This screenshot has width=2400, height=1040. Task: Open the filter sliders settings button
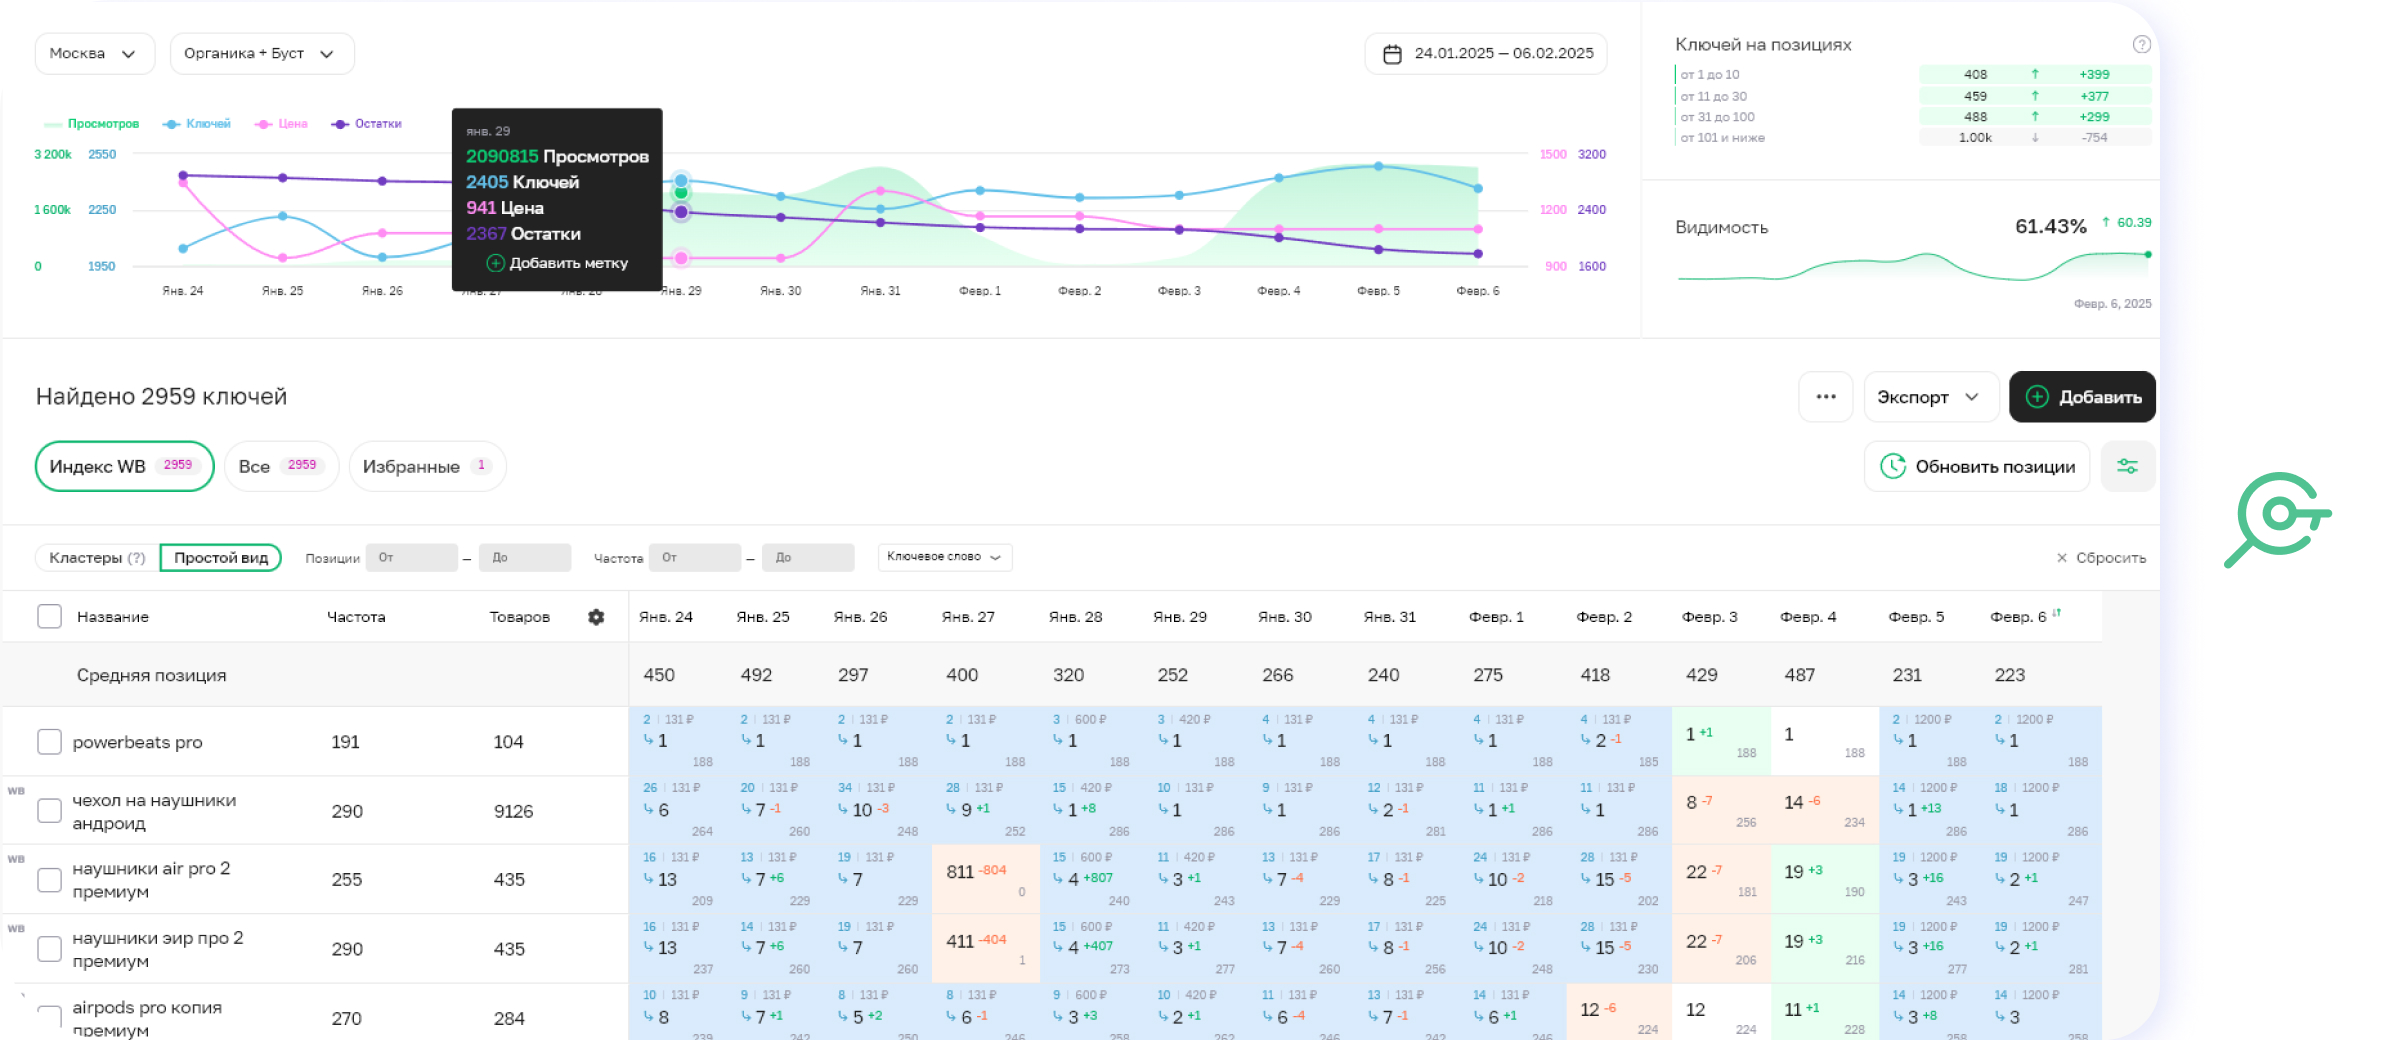(x=2127, y=466)
